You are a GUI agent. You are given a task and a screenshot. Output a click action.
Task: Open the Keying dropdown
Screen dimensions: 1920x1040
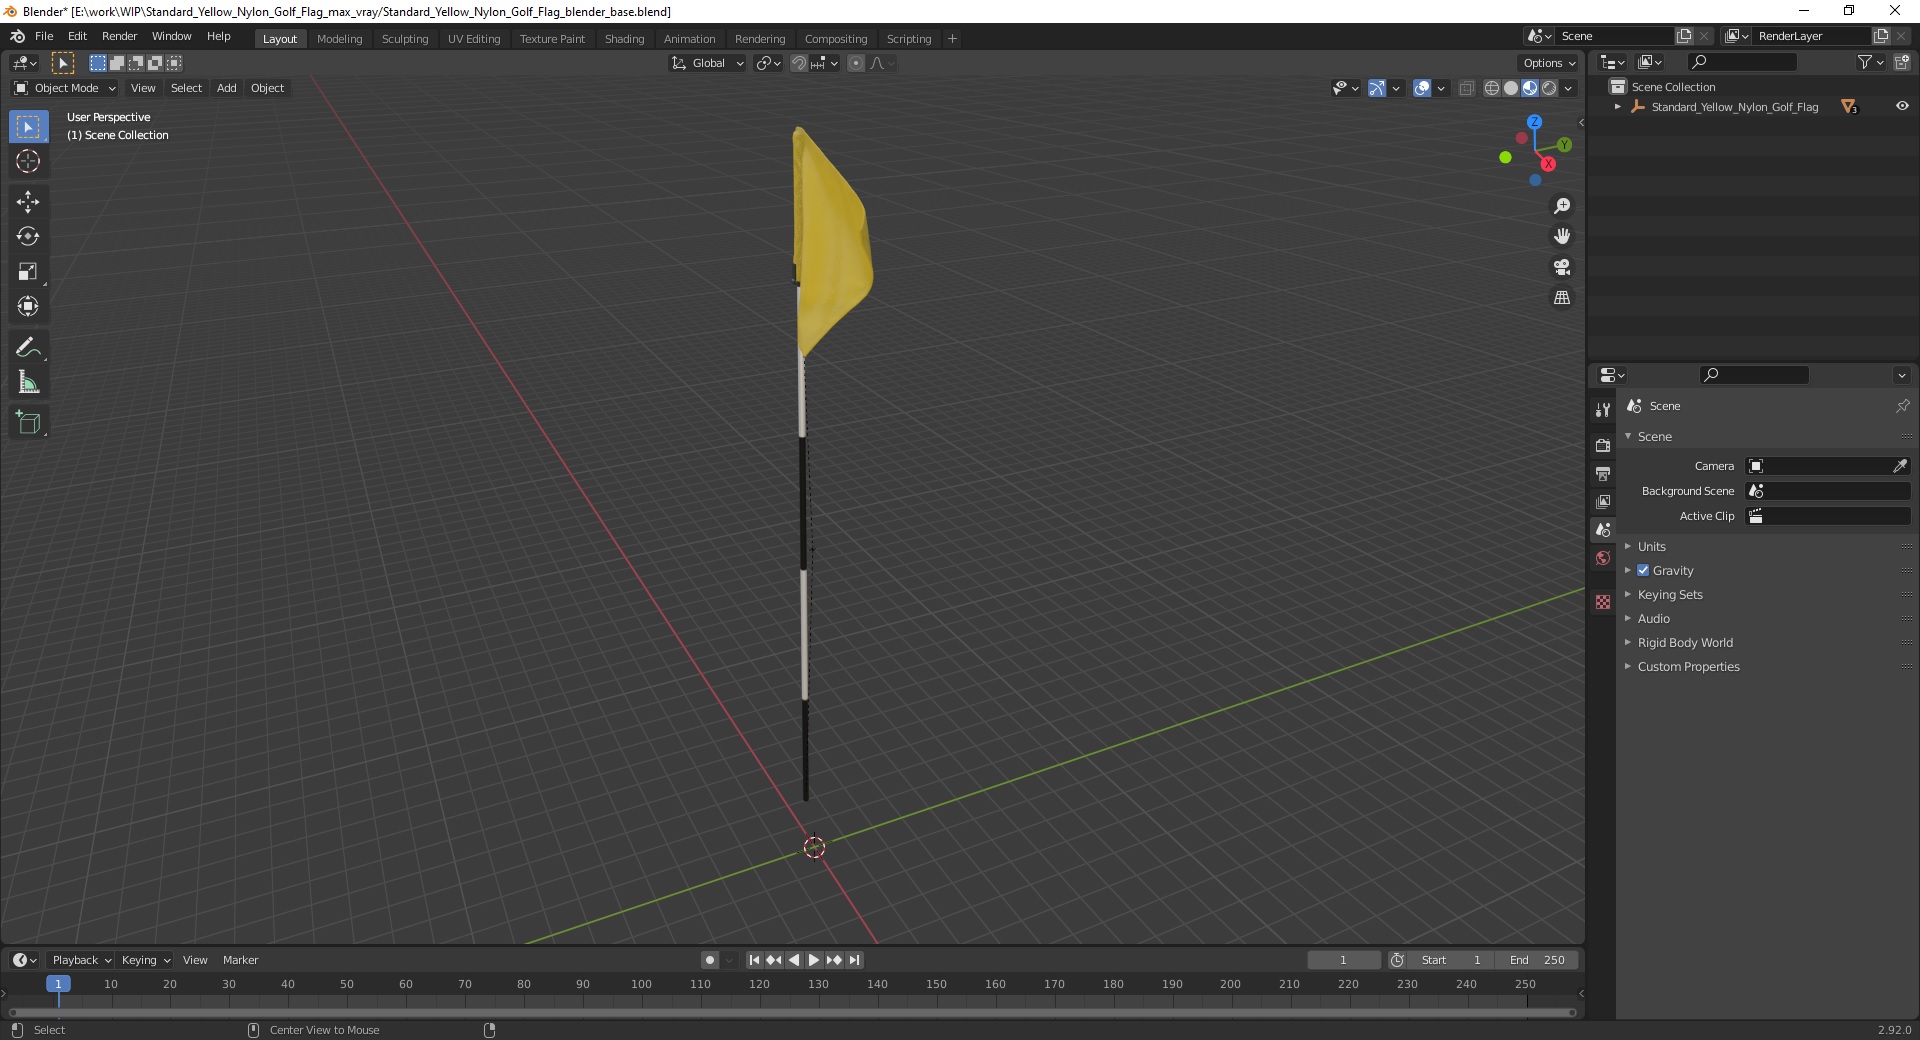coord(145,960)
